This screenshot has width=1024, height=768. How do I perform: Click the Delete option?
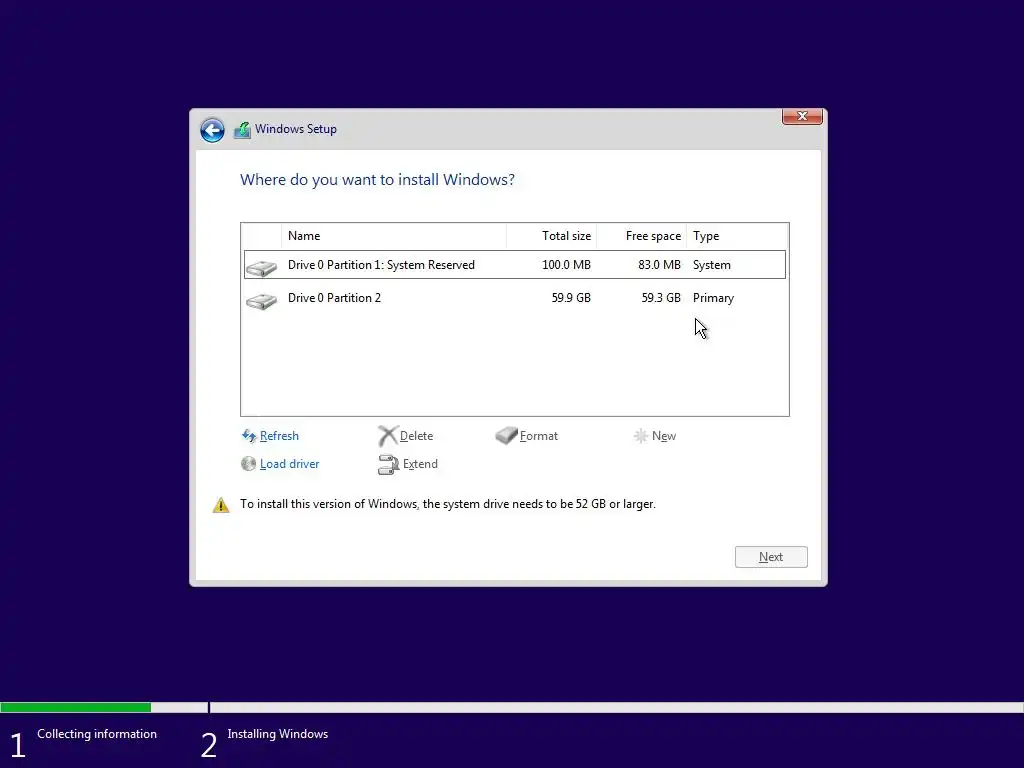click(x=416, y=436)
